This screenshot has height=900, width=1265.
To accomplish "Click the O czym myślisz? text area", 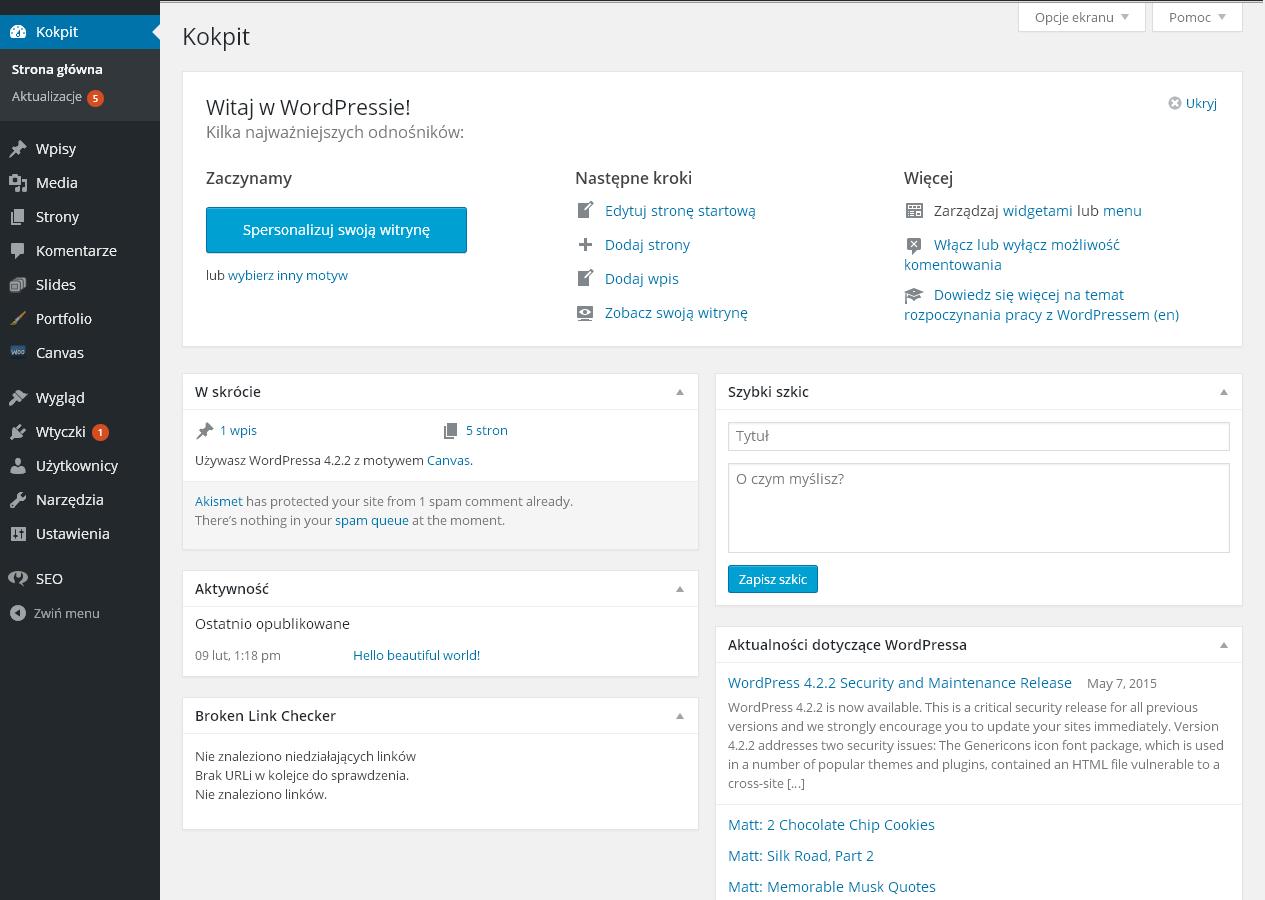I will tap(978, 508).
